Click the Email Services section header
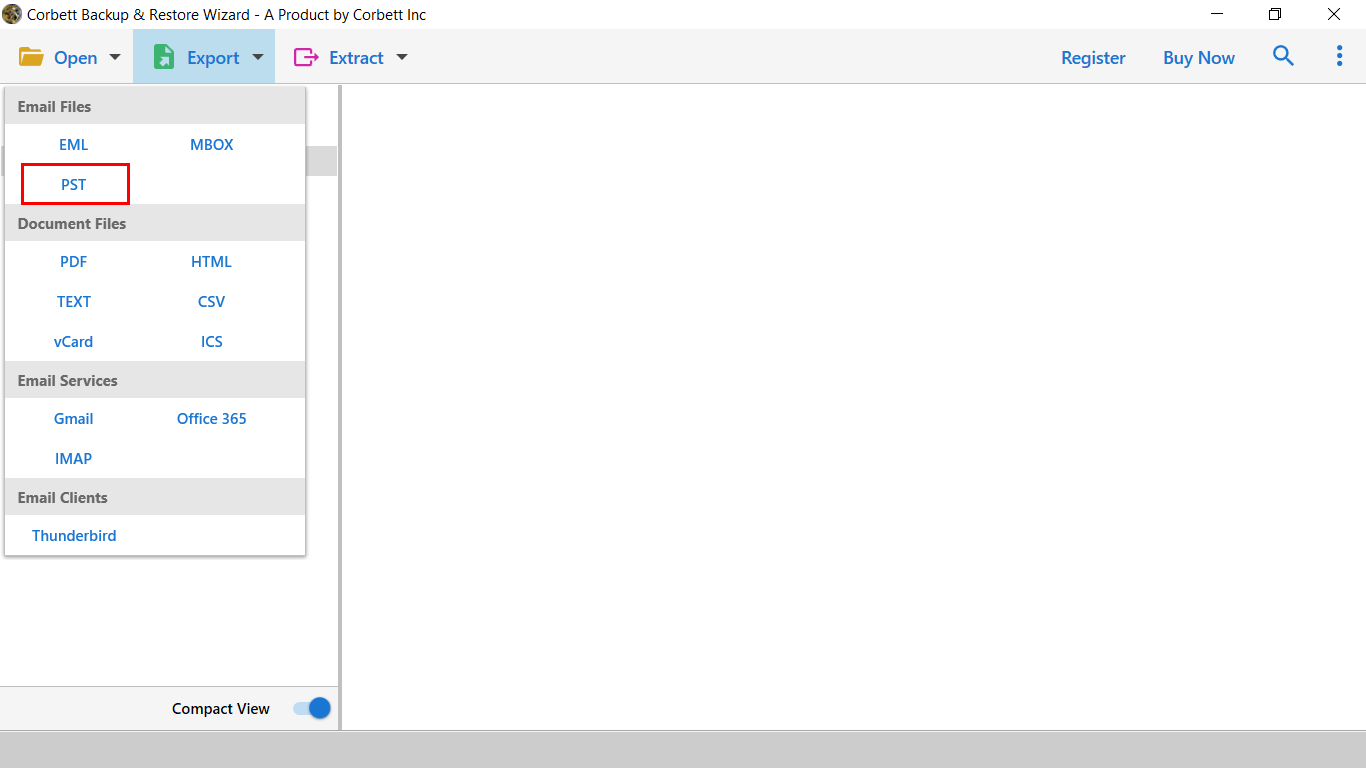The height and width of the screenshot is (768, 1366). pos(155,380)
